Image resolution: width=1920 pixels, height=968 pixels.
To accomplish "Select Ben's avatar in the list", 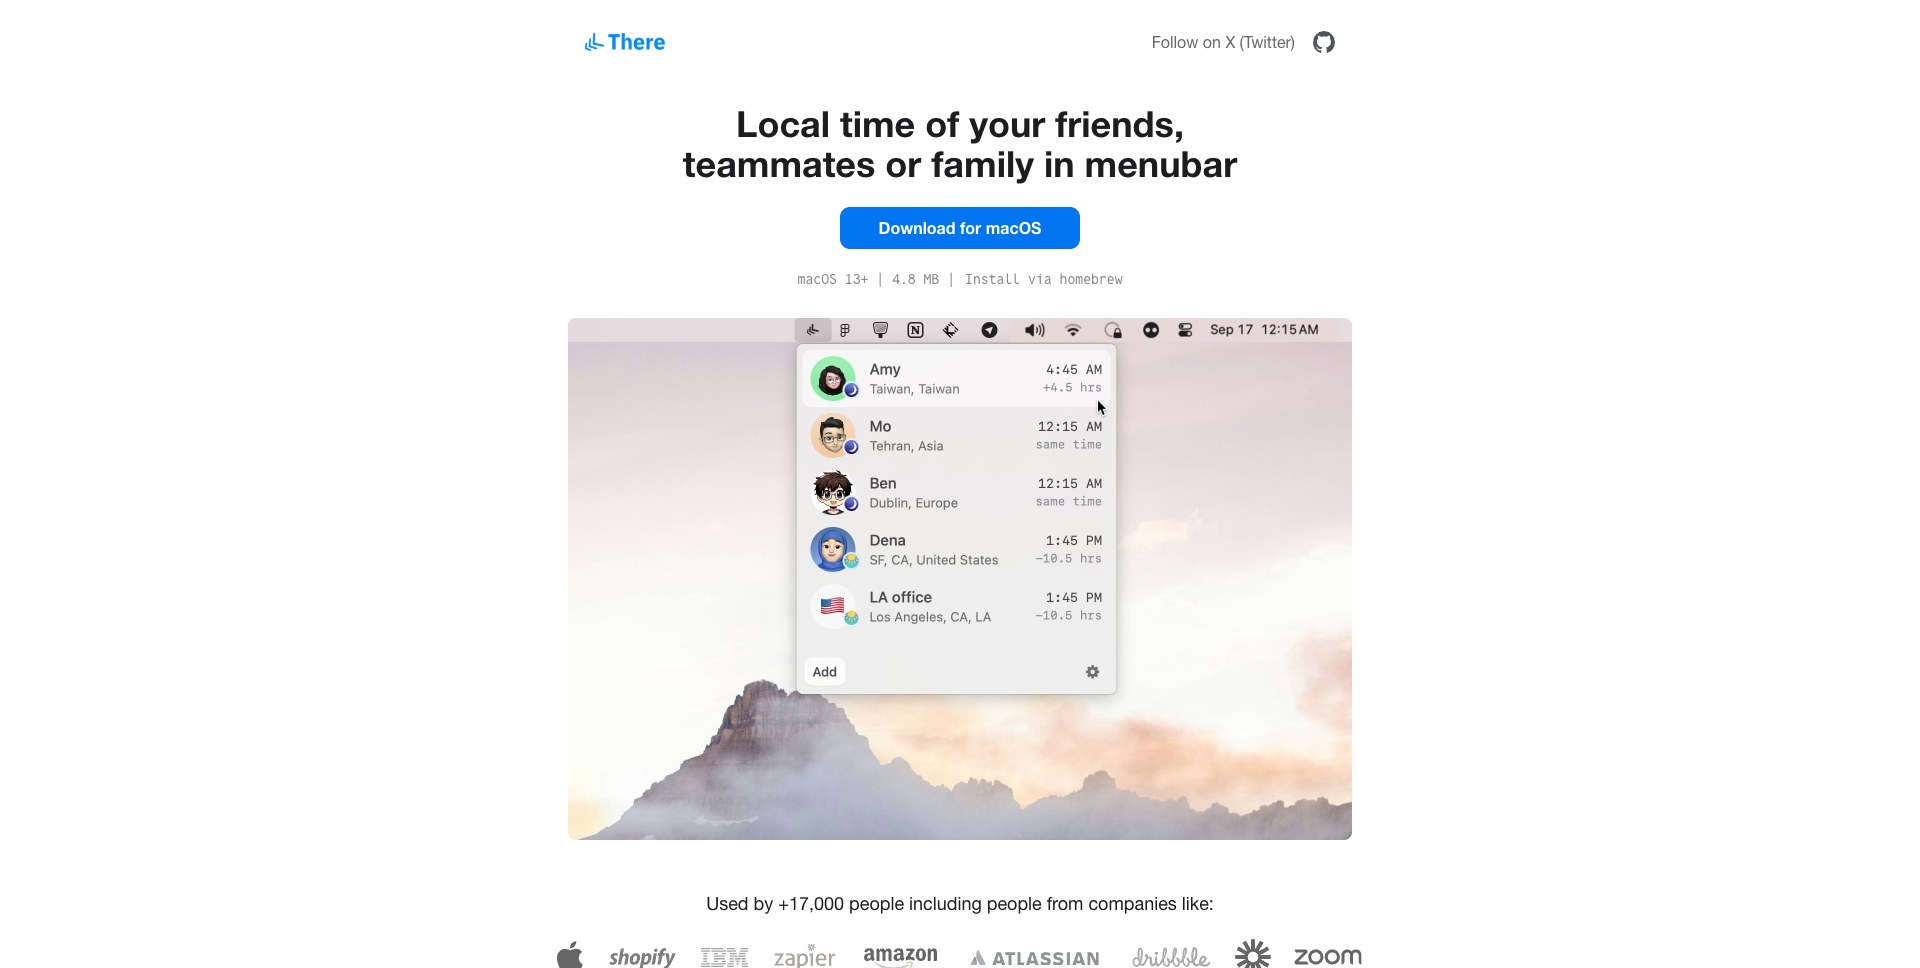I will [x=833, y=492].
